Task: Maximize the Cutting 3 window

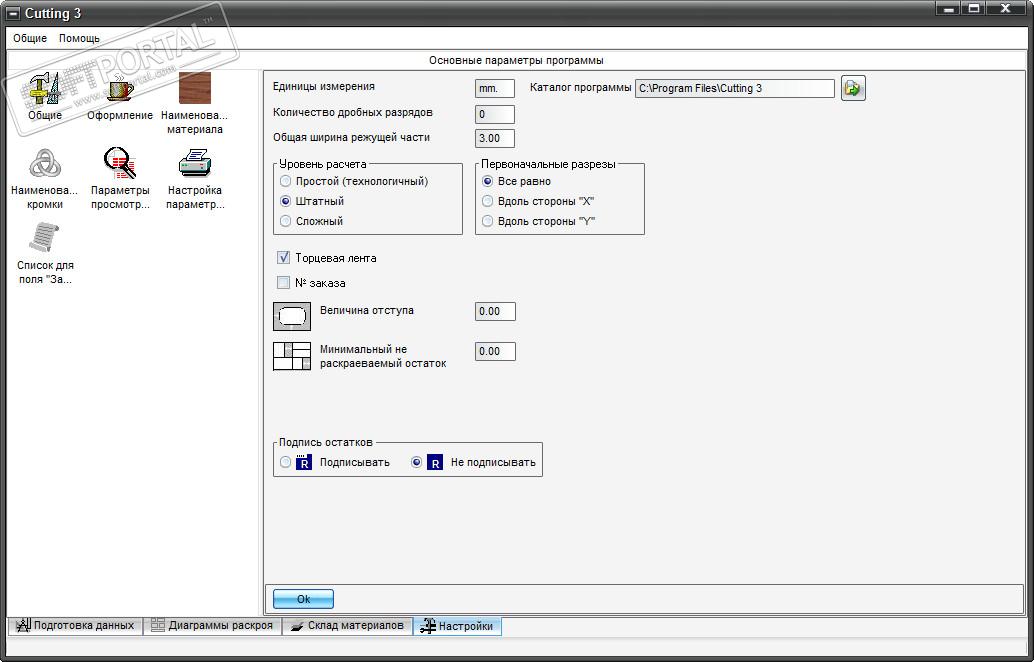Action: [973, 9]
